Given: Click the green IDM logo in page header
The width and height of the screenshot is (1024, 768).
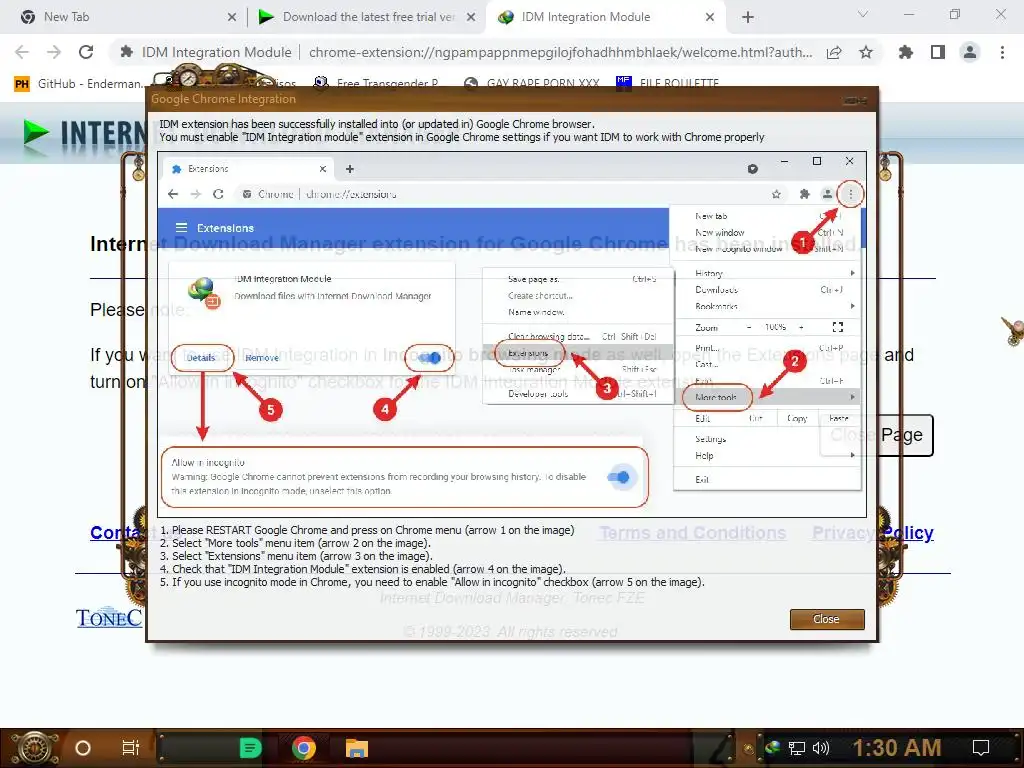Looking at the screenshot, I should (35, 132).
